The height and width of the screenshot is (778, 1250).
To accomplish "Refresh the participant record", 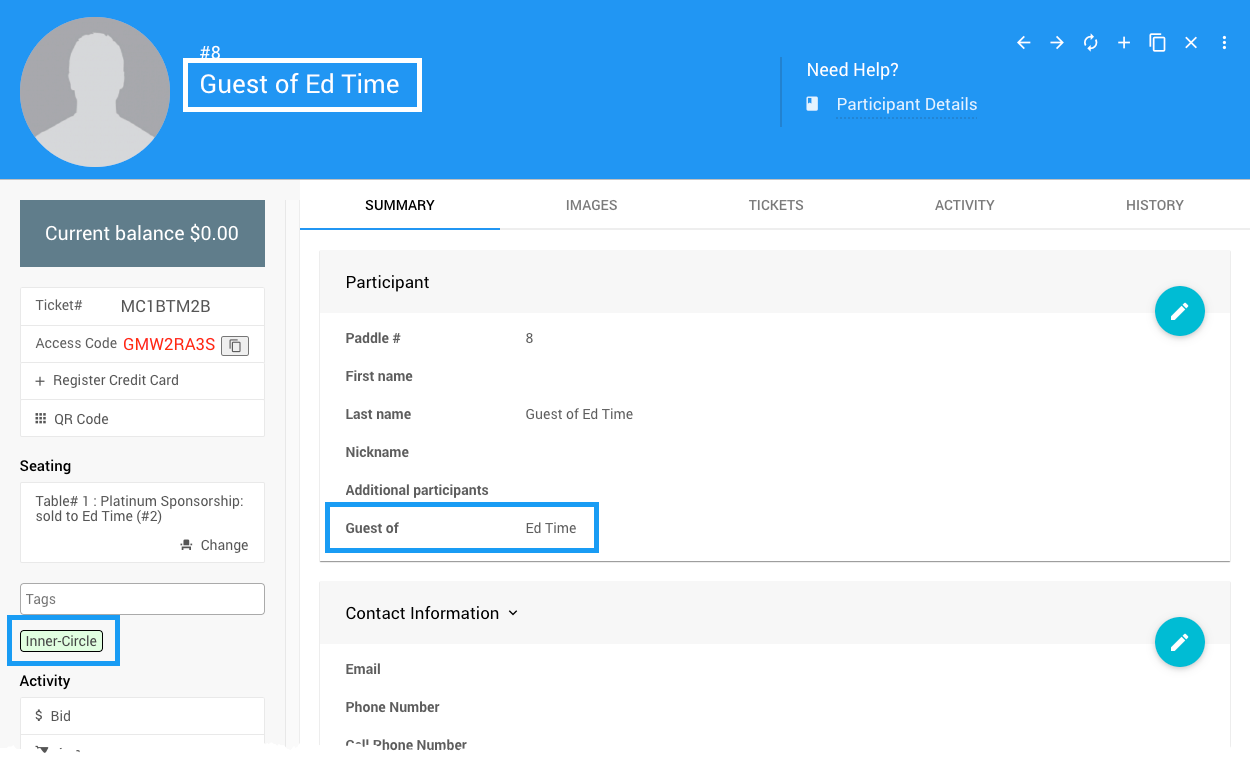I will pyautogui.click(x=1090, y=43).
